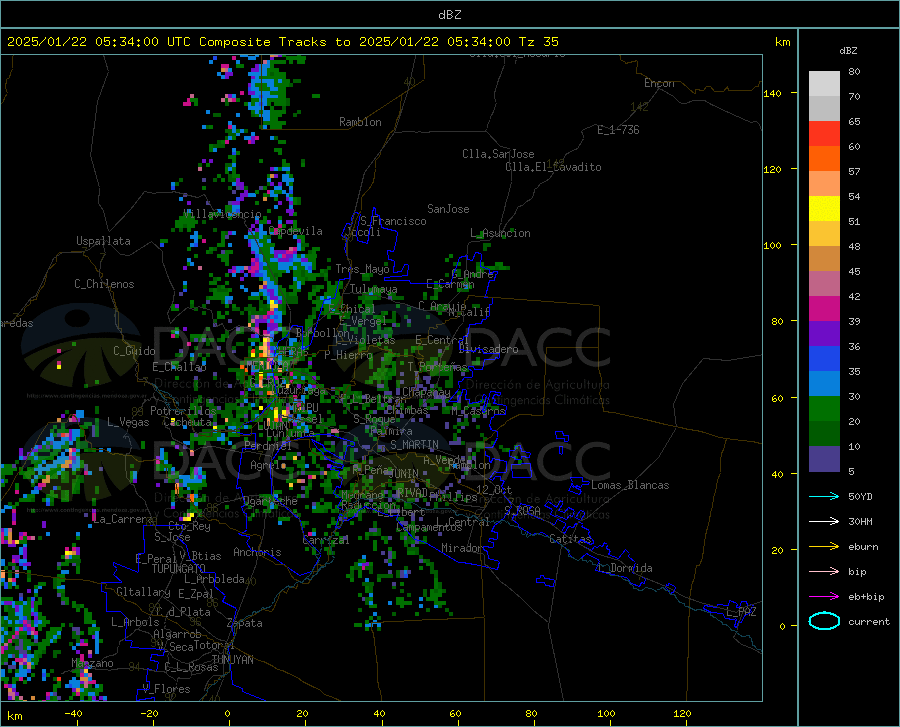The height and width of the screenshot is (727, 900).
Task: Click the Zapata label
Action: tap(245, 623)
